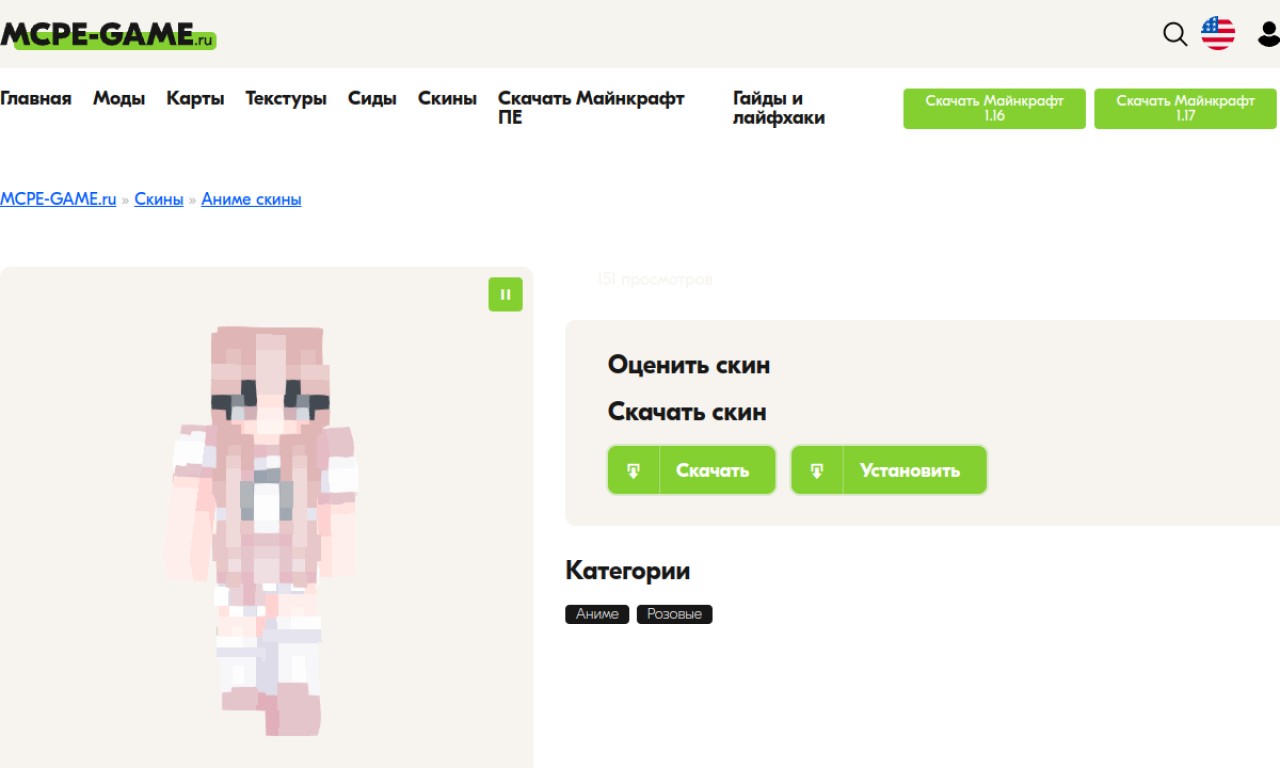Viewport: 1280px width, 768px height.
Task: Open Скачать Майнкрафт ПЕ menu item
Action: (x=591, y=108)
